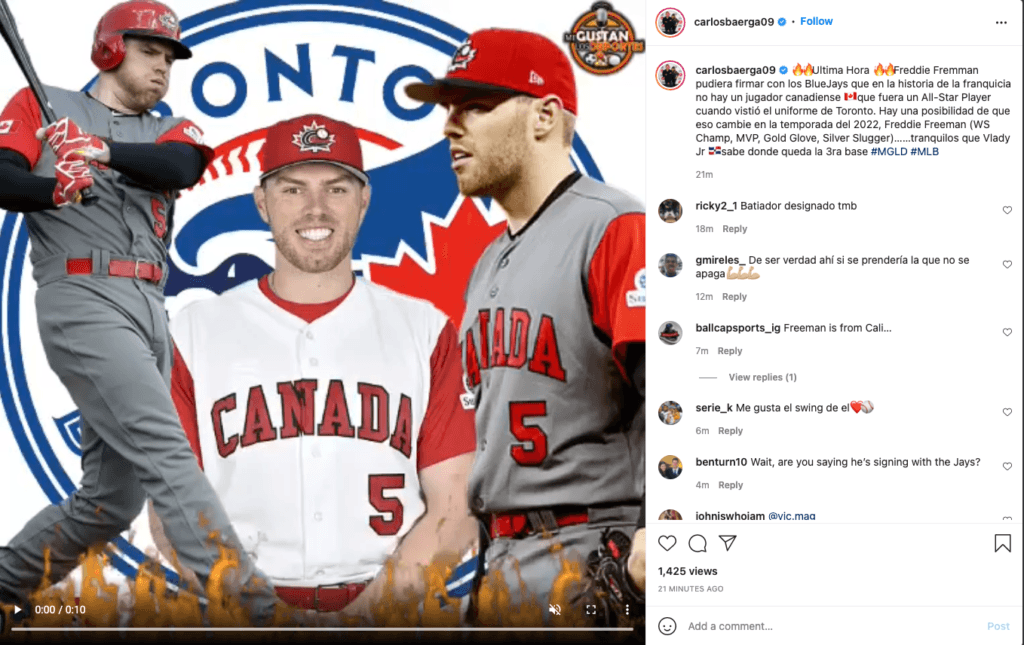Like ricky2_1's comment heart
The width and height of the screenshot is (1024, 645).
coord(1007,210)
